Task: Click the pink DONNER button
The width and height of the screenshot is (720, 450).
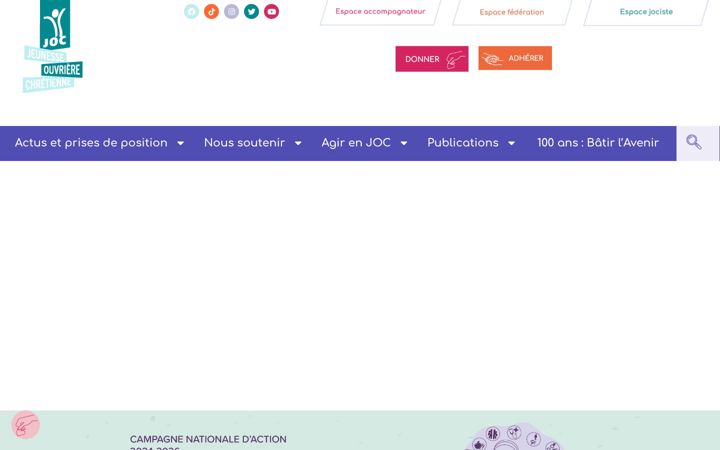Action: coord(432,59)
